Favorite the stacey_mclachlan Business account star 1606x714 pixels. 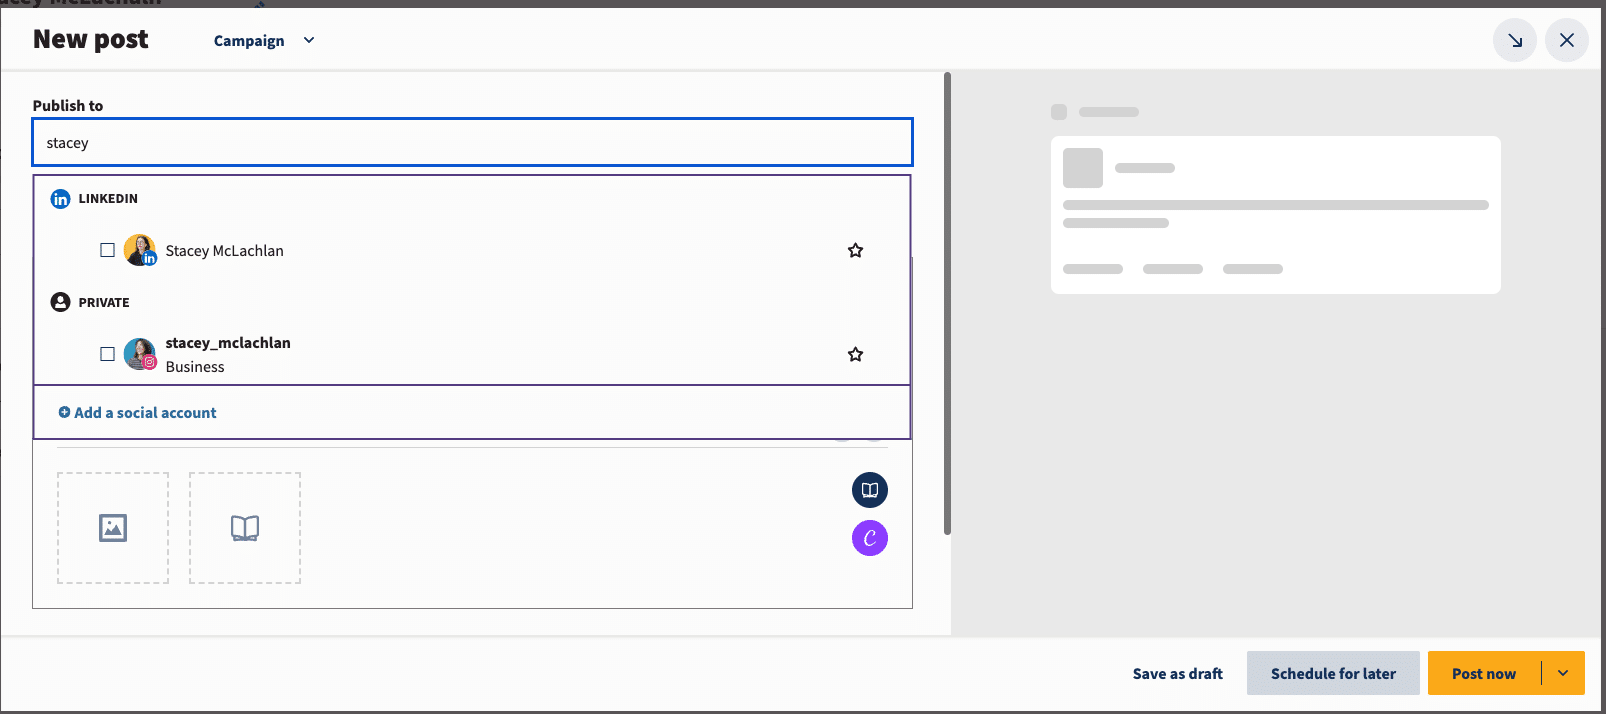(x=855, y=354)
